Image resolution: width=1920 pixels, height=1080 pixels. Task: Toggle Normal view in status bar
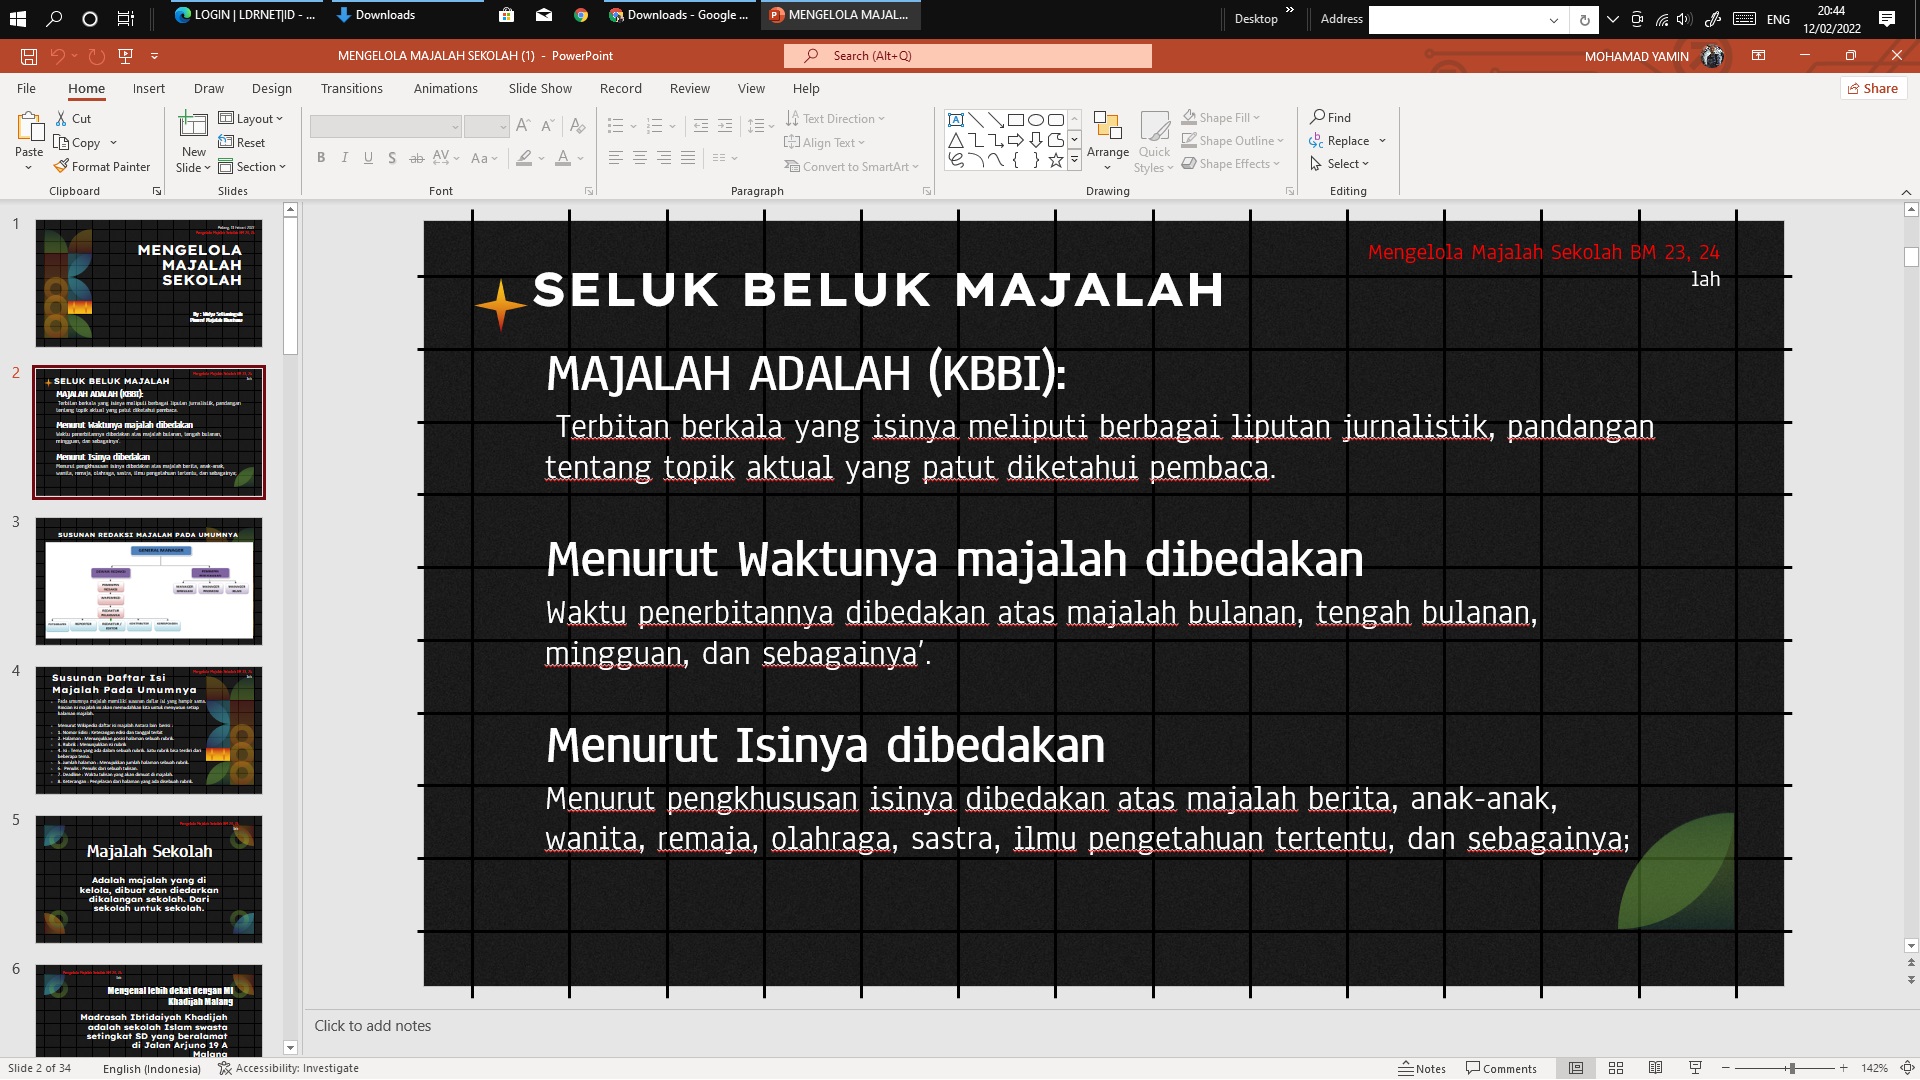tap(1576, 1068)
